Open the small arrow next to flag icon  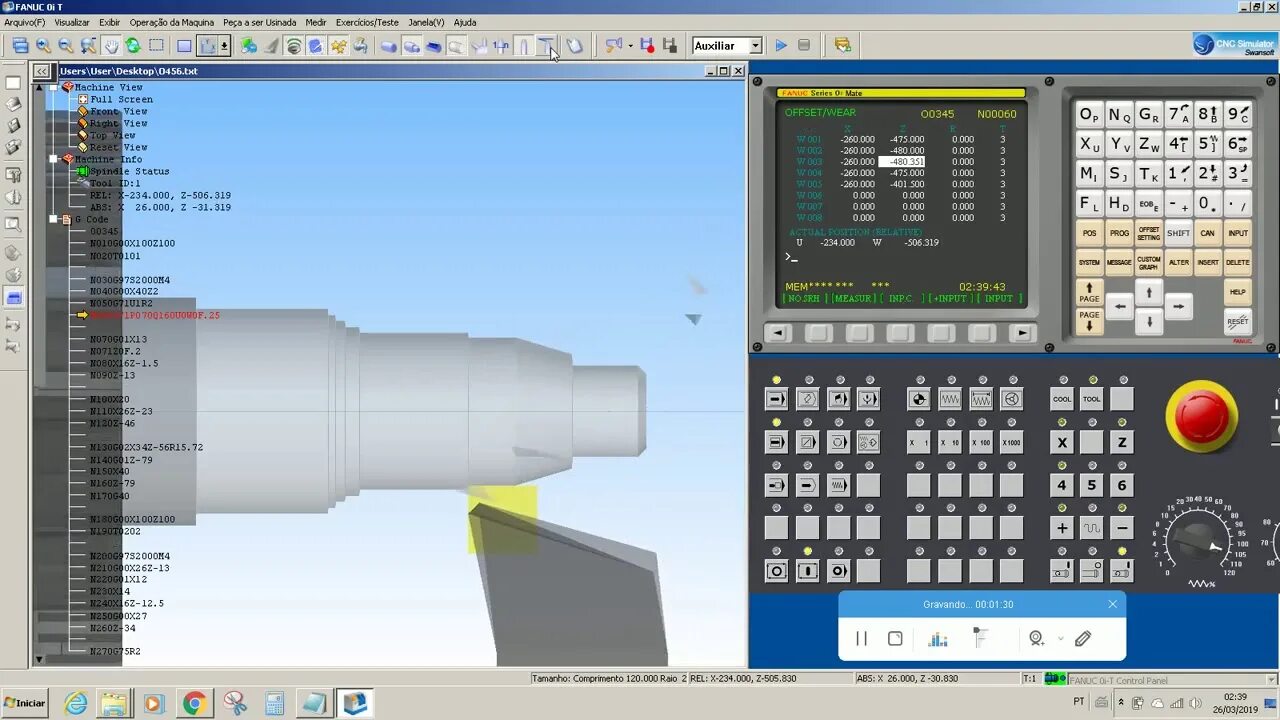(630, 46)
